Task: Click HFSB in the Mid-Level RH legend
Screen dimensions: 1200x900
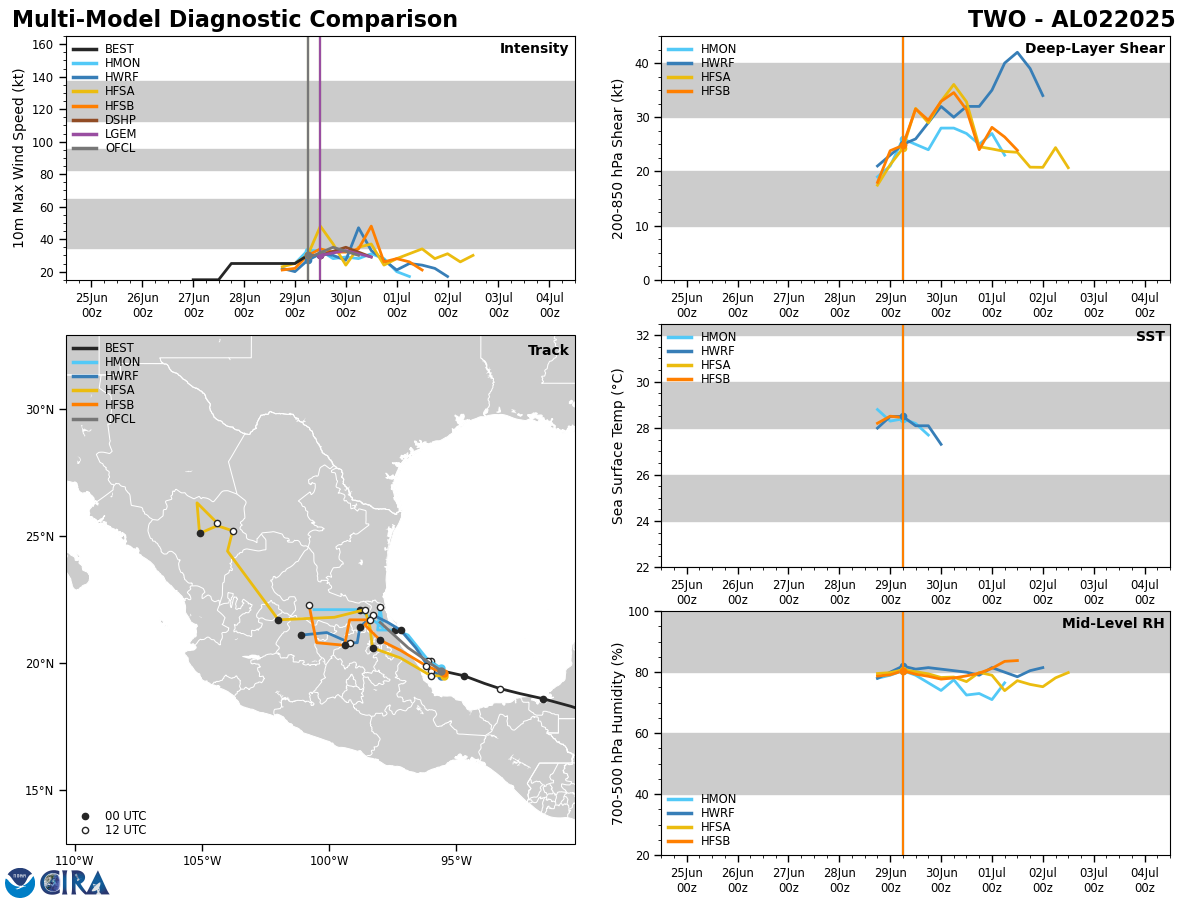Action: point(718,841)
